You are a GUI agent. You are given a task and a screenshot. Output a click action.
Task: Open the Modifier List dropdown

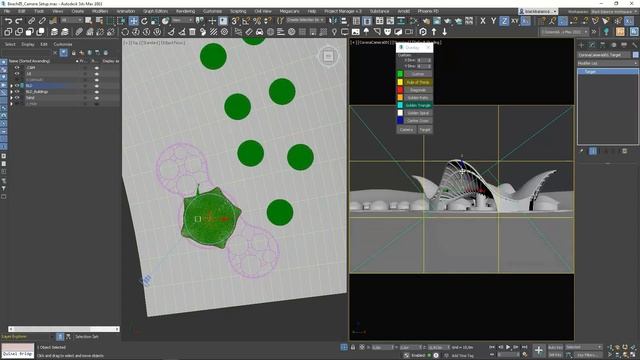607,63
